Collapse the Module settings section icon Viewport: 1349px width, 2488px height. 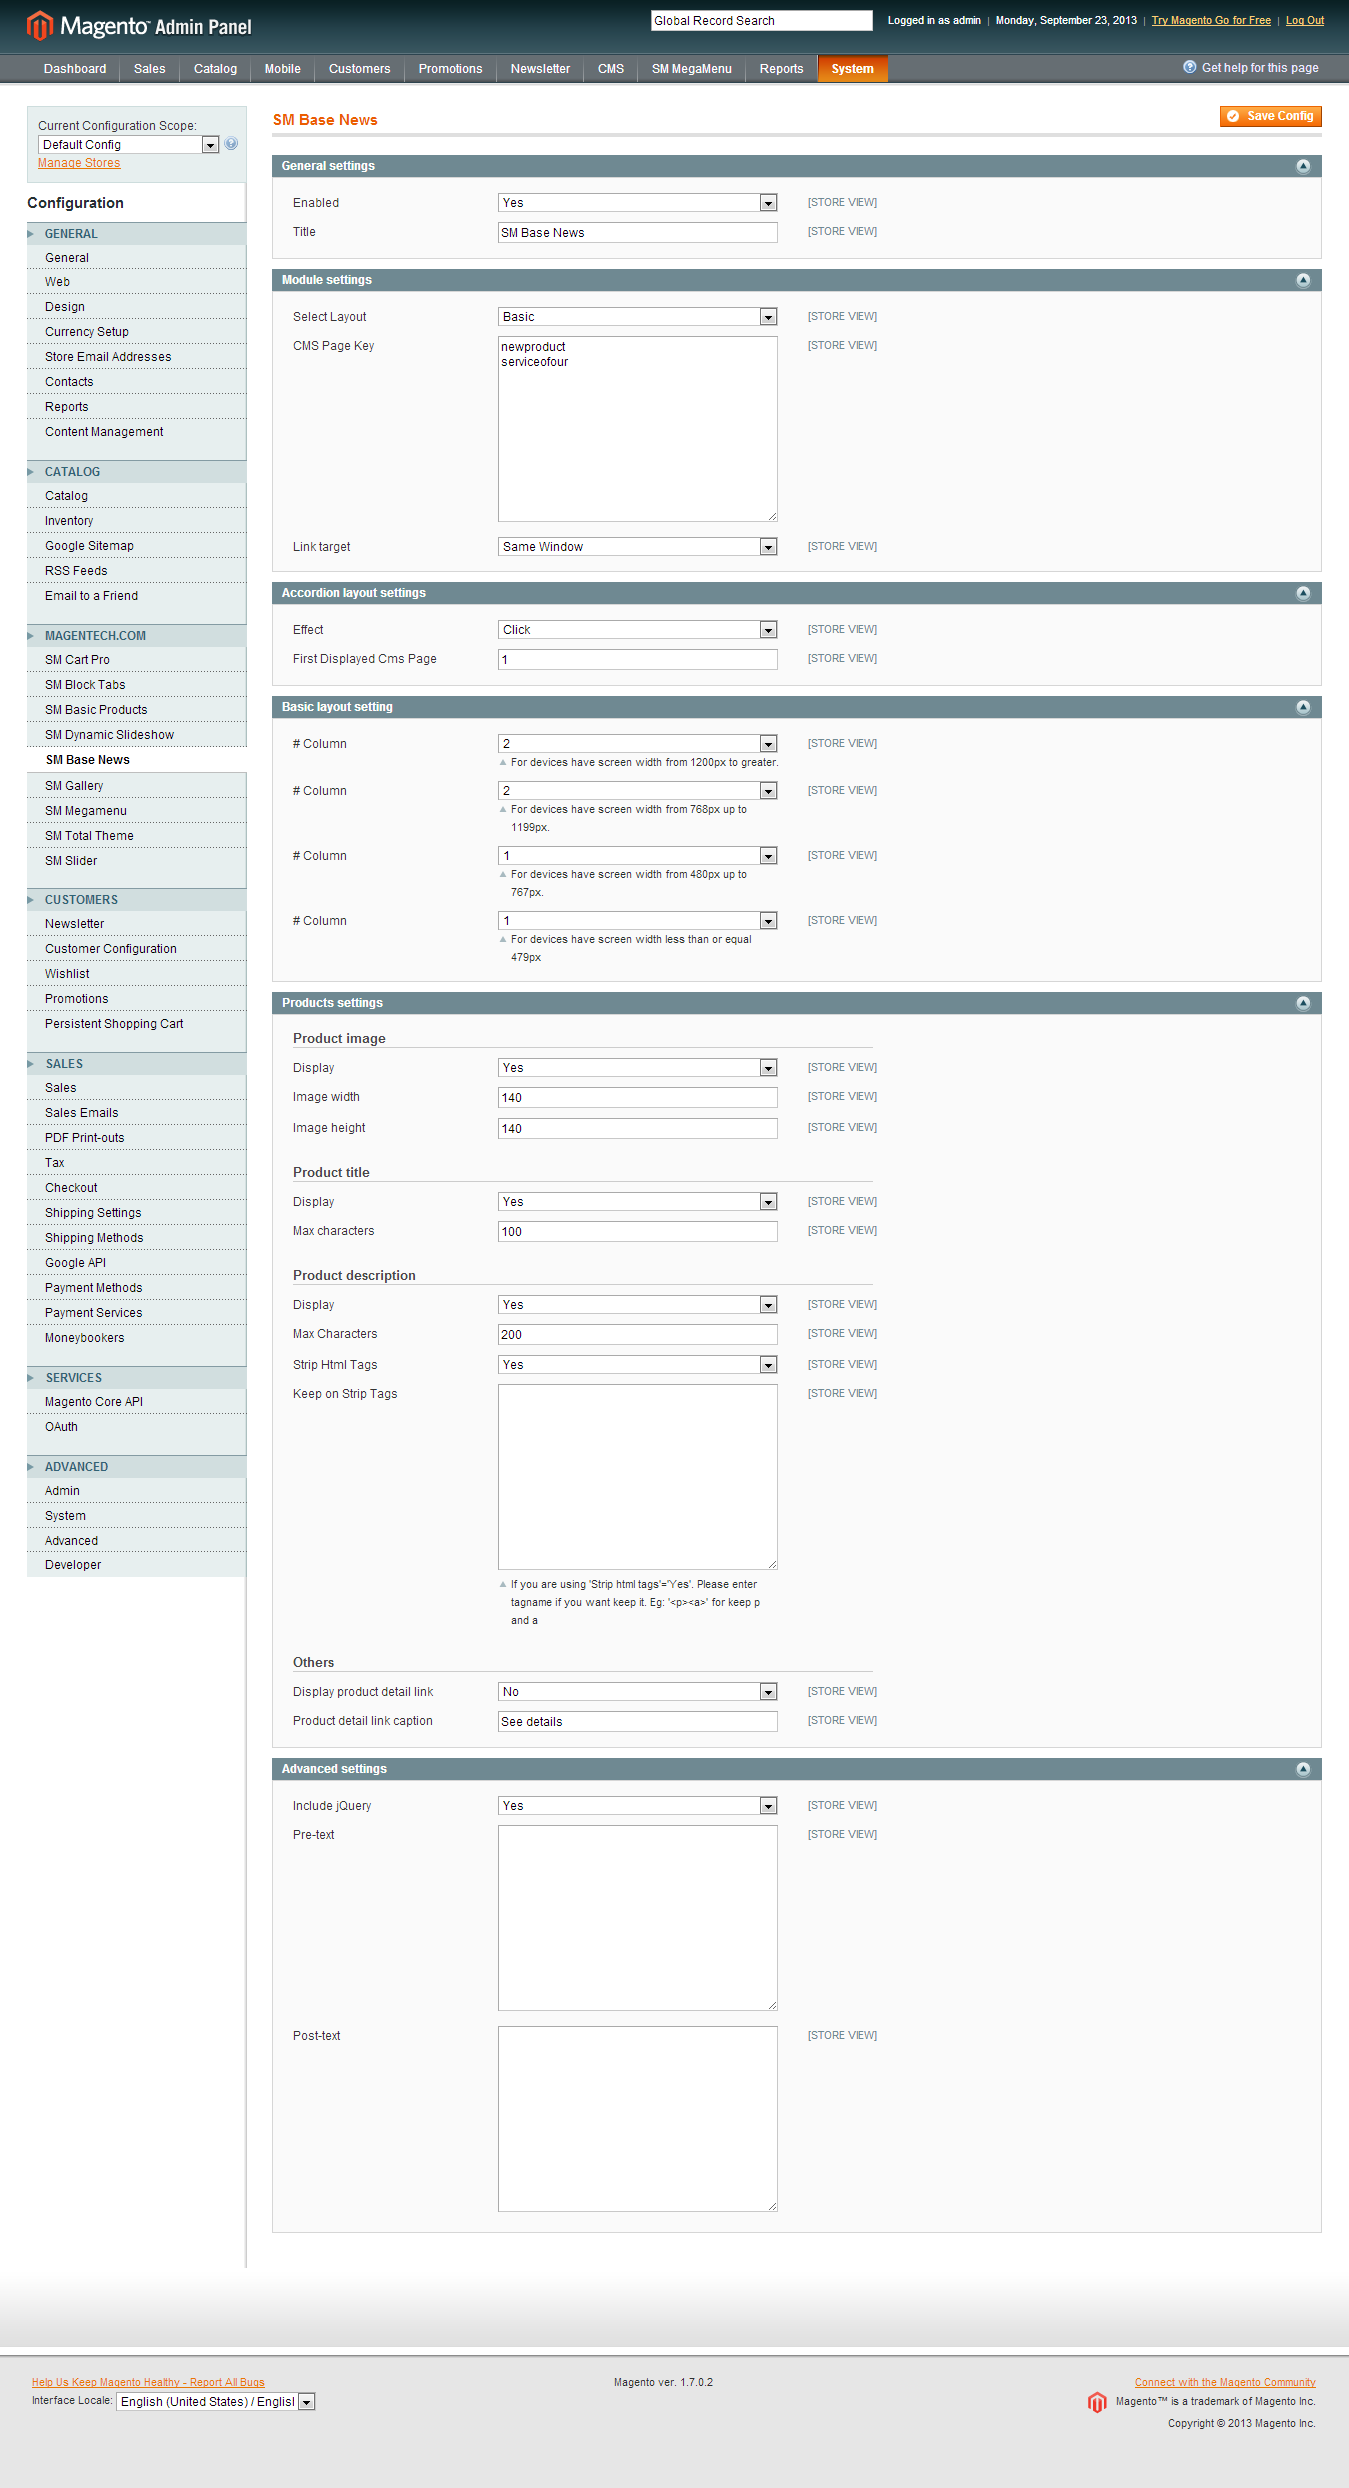click(x=1303, y=280)
